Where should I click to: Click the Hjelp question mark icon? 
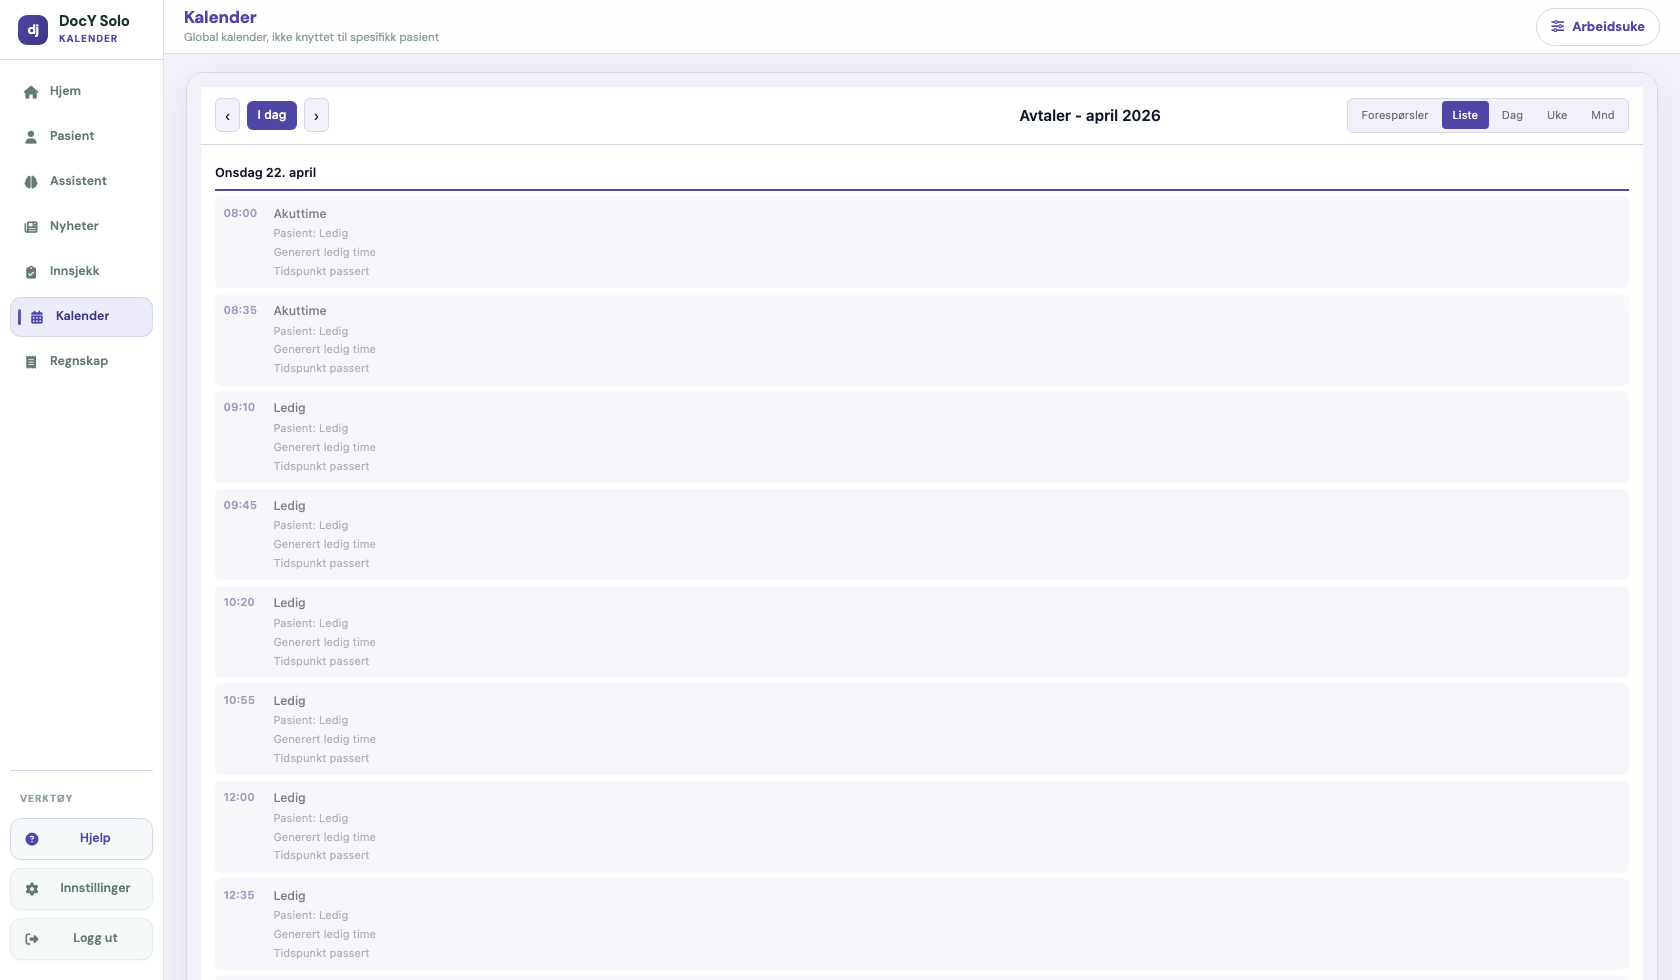click(32, 839)
